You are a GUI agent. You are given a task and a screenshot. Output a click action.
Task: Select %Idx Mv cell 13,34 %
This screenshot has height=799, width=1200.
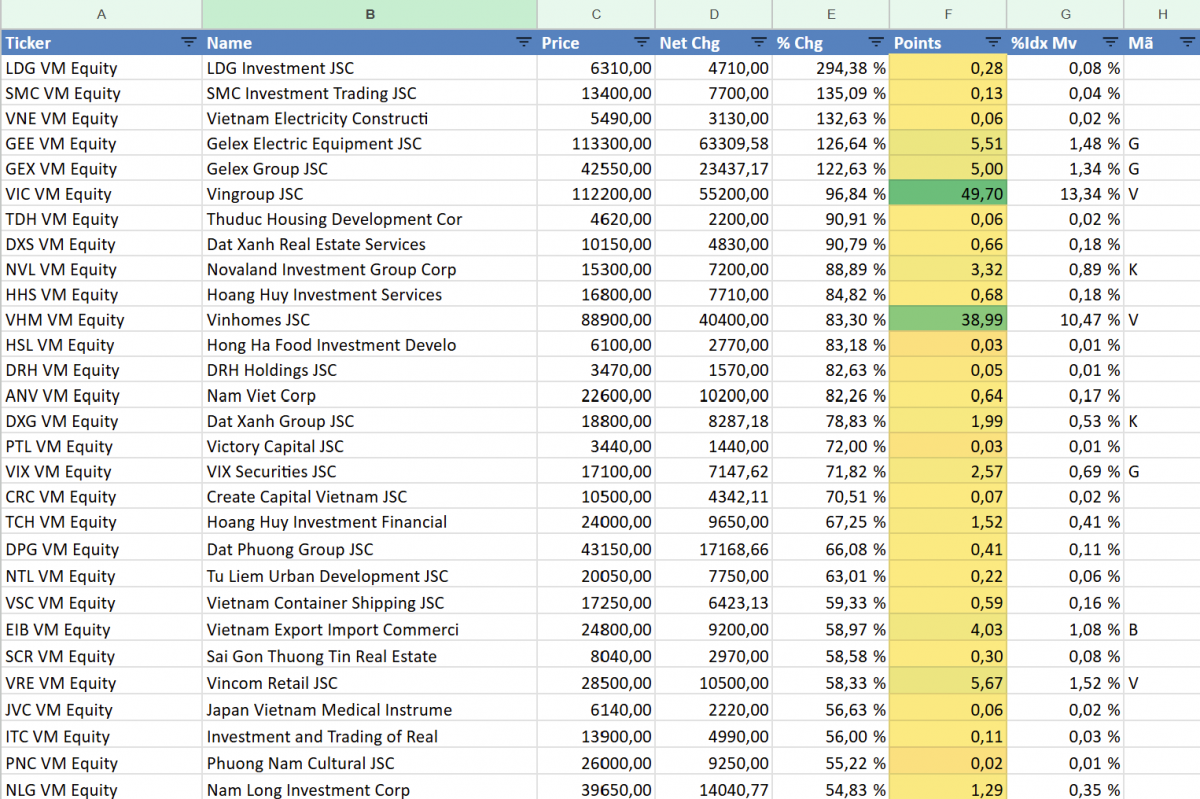pos(1065,194)
